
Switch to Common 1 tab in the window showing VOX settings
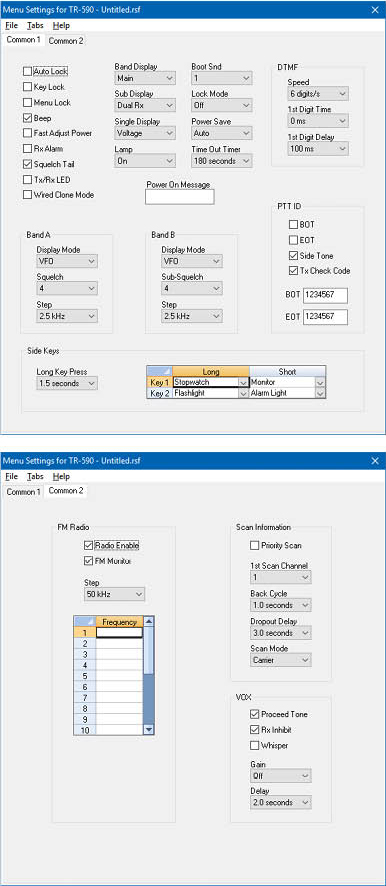[x=23, y=492]
